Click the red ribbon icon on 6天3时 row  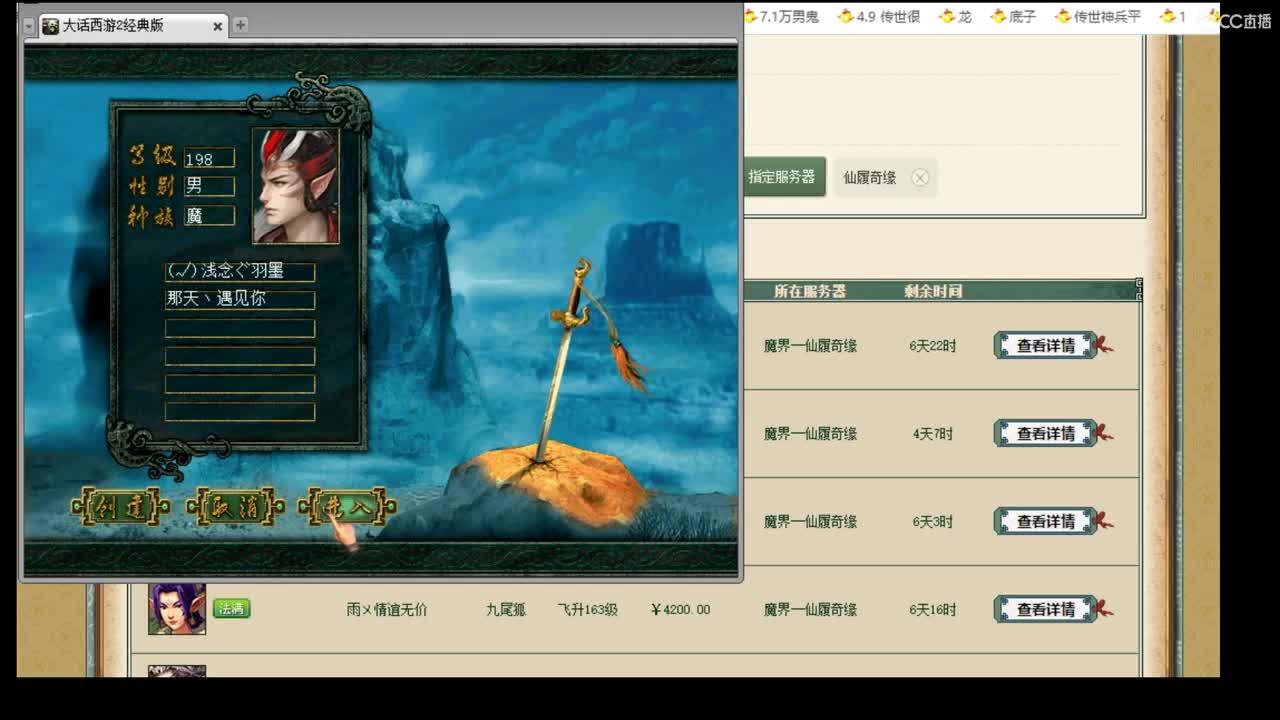pos(1104,521)
